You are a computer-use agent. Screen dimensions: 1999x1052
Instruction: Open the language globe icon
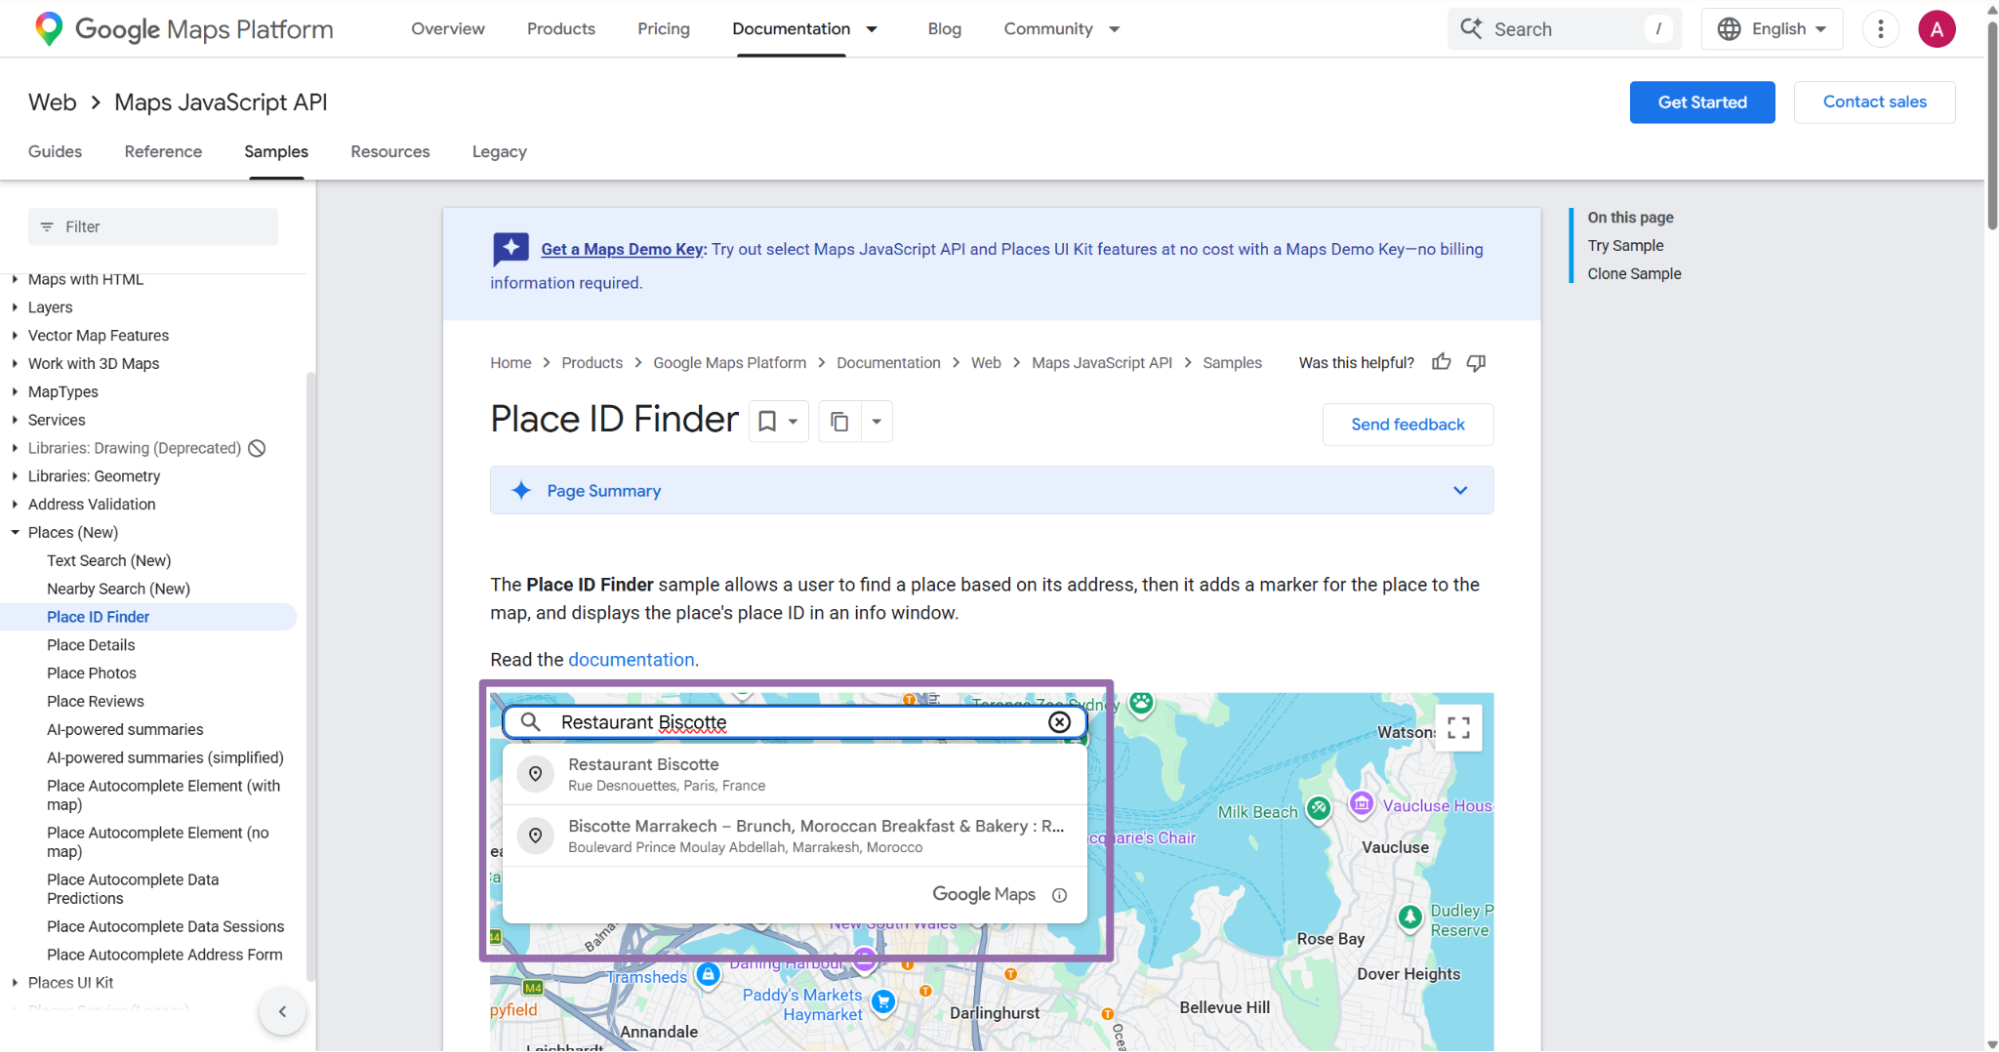click(x=1729, y=29)
